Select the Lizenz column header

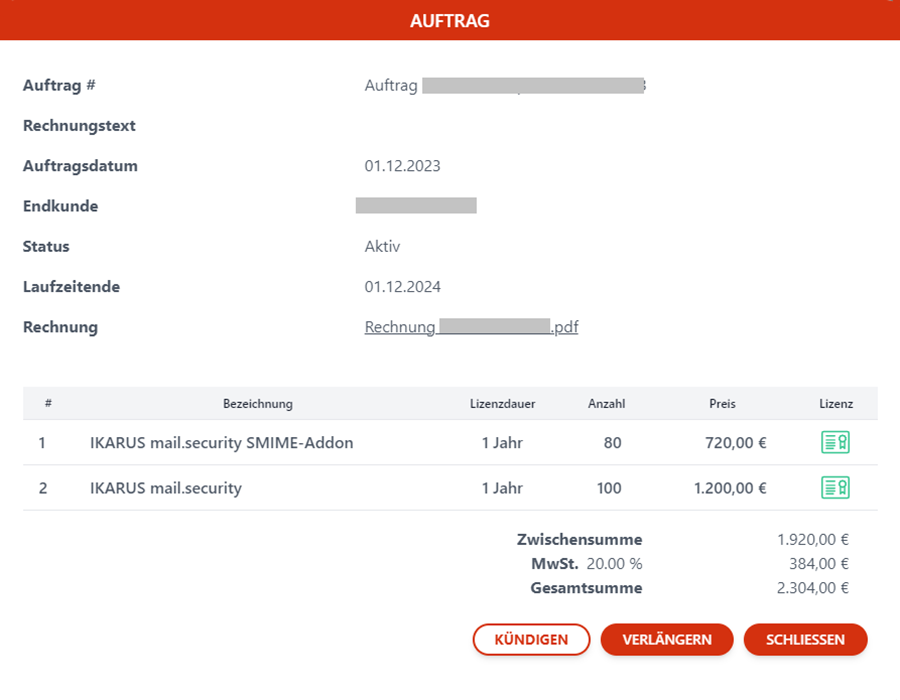[x=836, y=404]
